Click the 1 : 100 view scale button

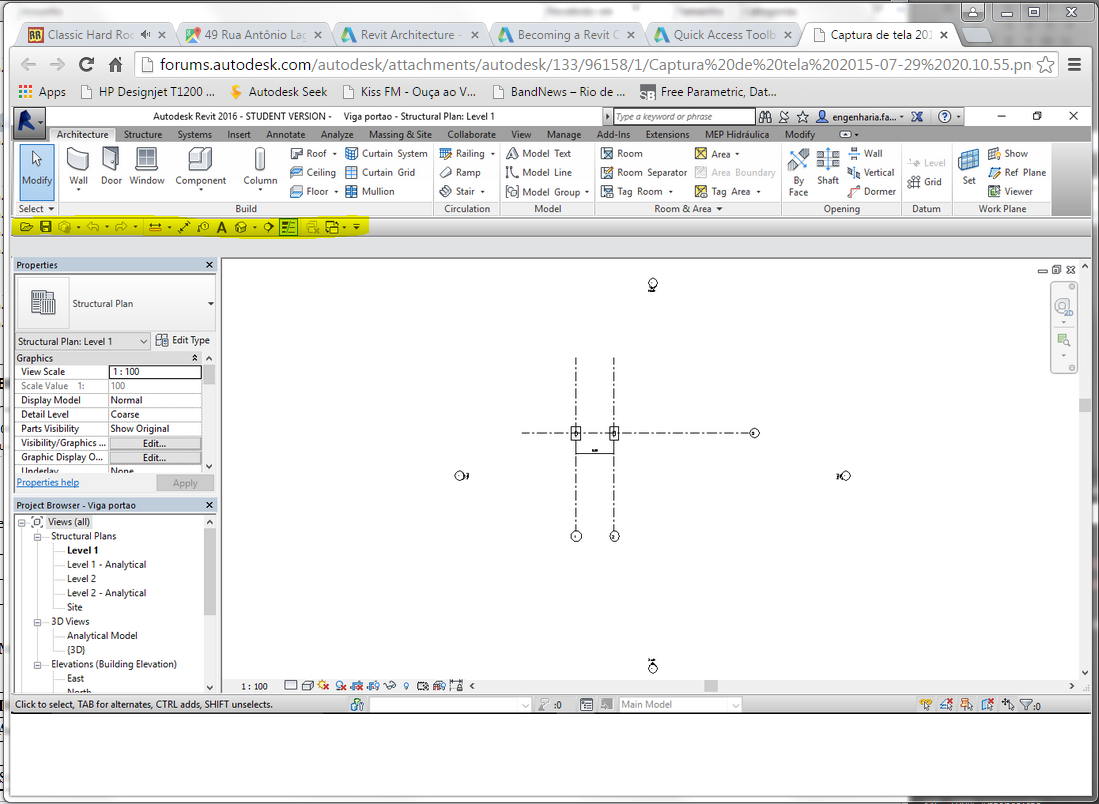(x=254, y=686)
